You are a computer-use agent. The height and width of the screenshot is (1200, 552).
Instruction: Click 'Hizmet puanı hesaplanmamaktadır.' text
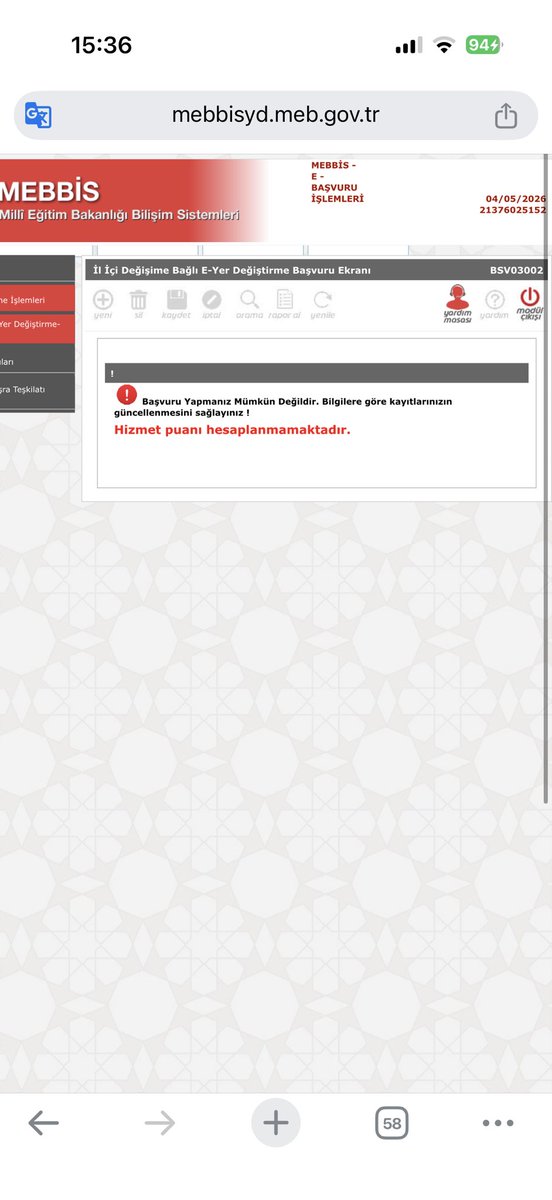click(232, 430)
